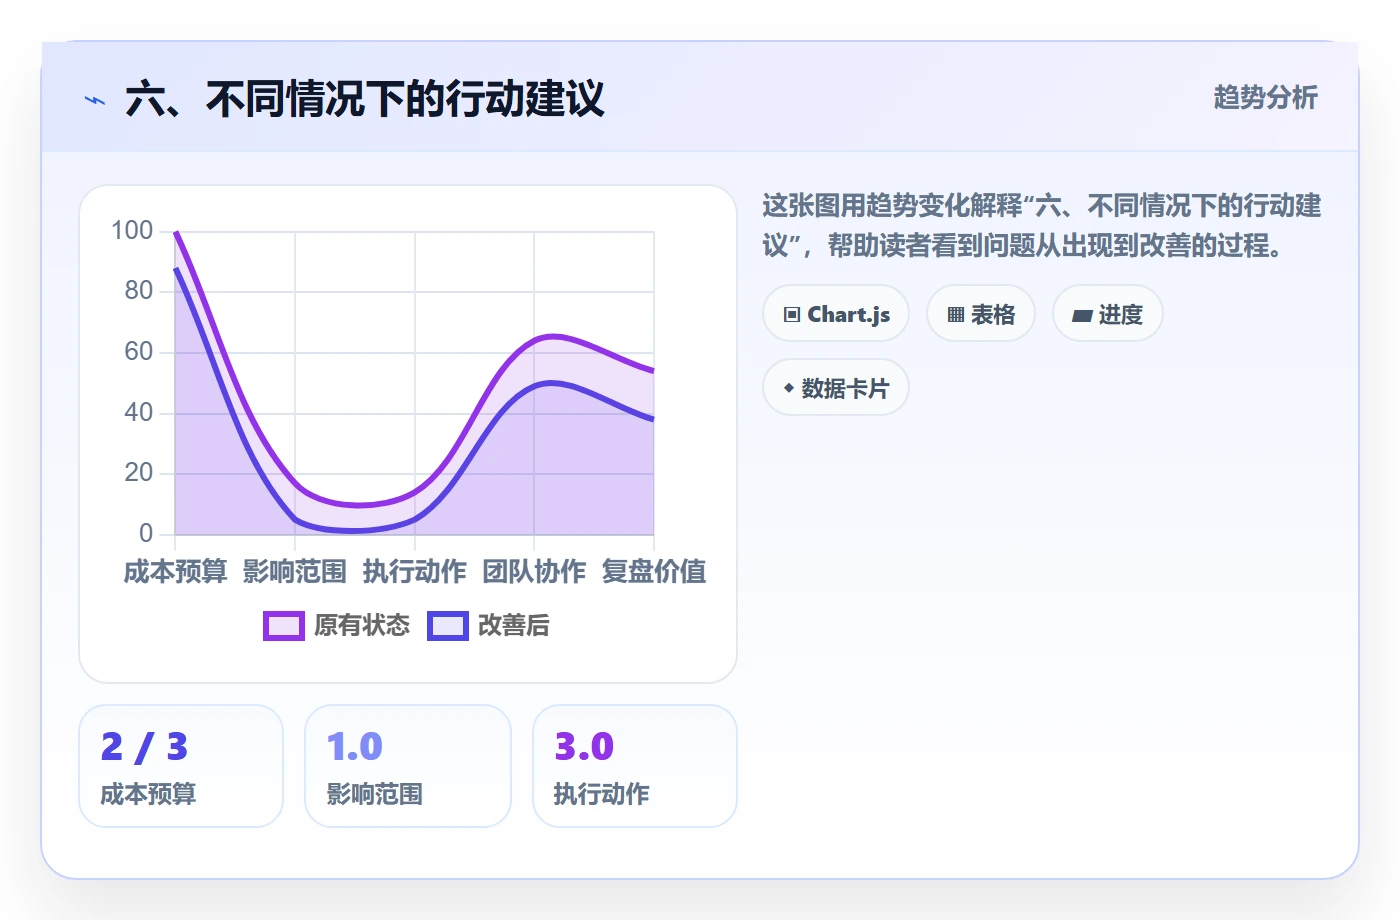Select the Chart.js tag chip

(836, 314)
